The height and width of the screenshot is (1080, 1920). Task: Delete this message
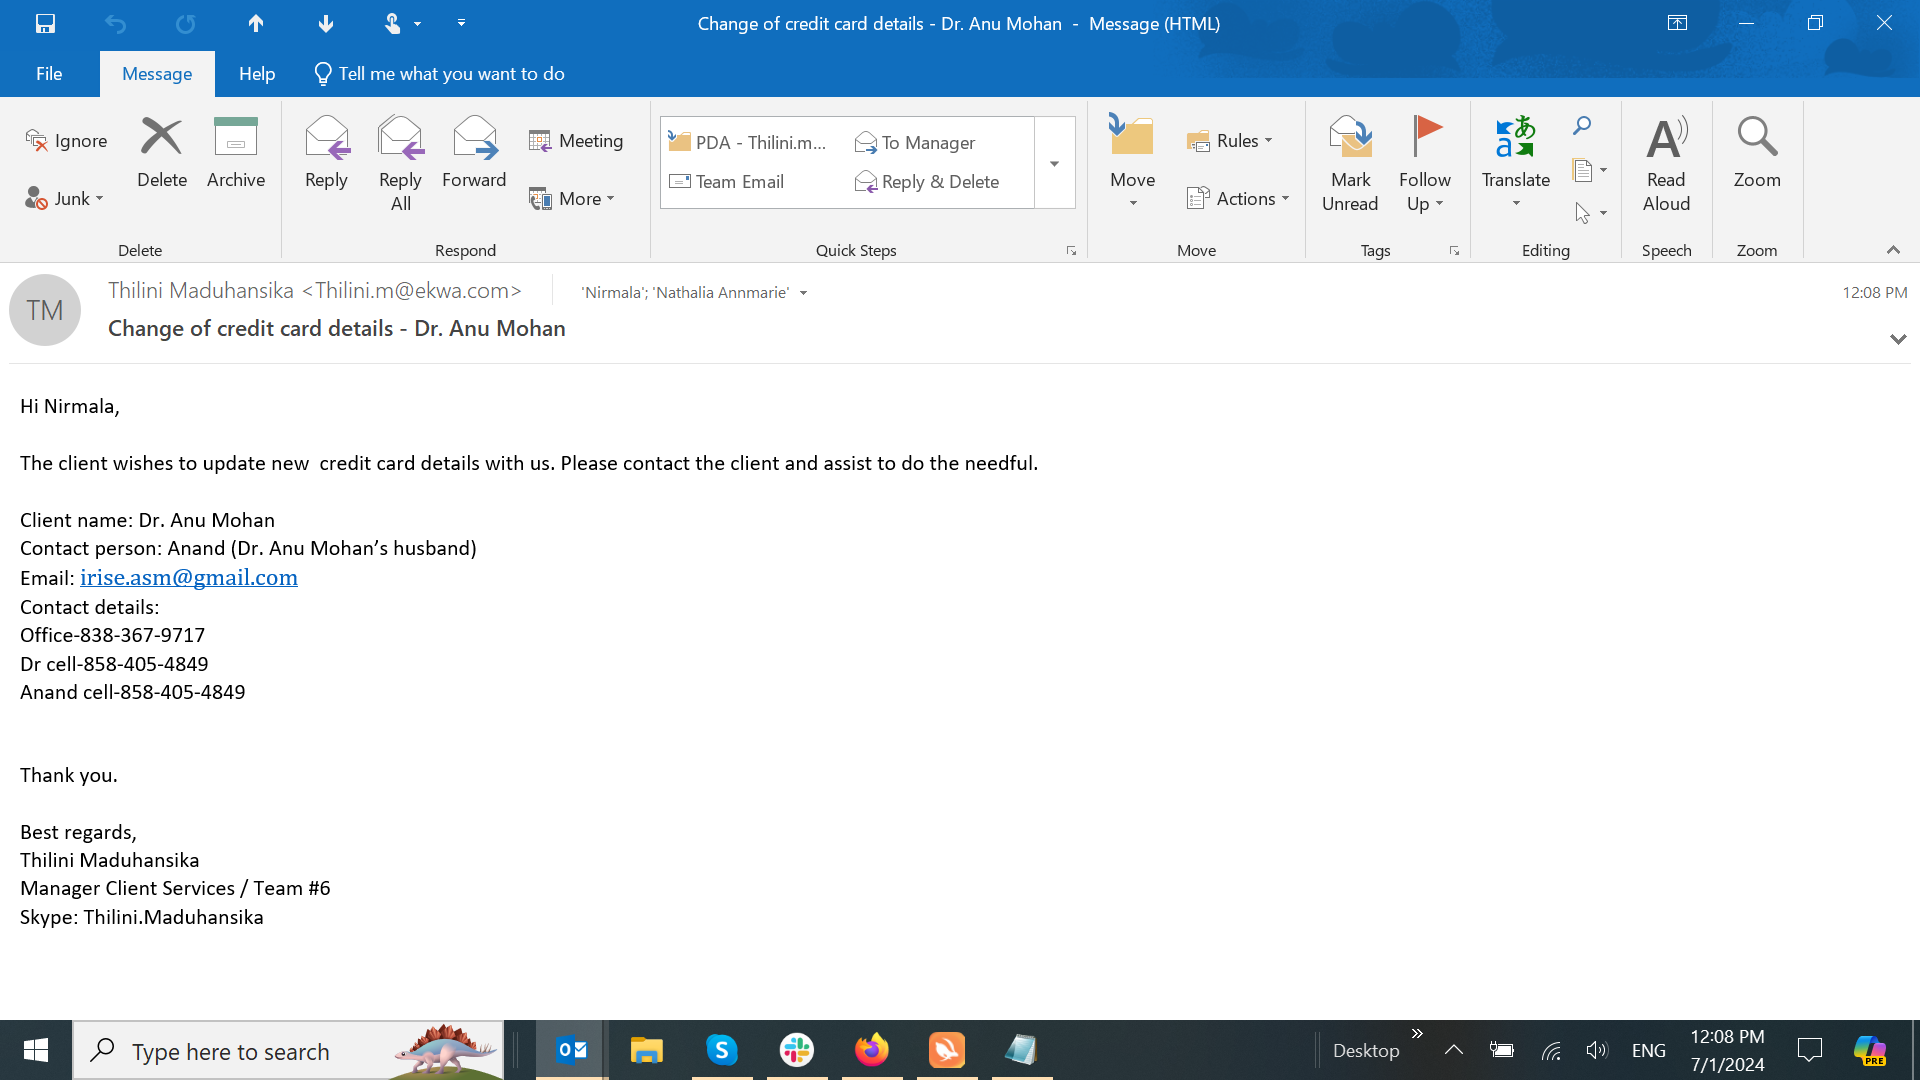click(x=162, y=152)
